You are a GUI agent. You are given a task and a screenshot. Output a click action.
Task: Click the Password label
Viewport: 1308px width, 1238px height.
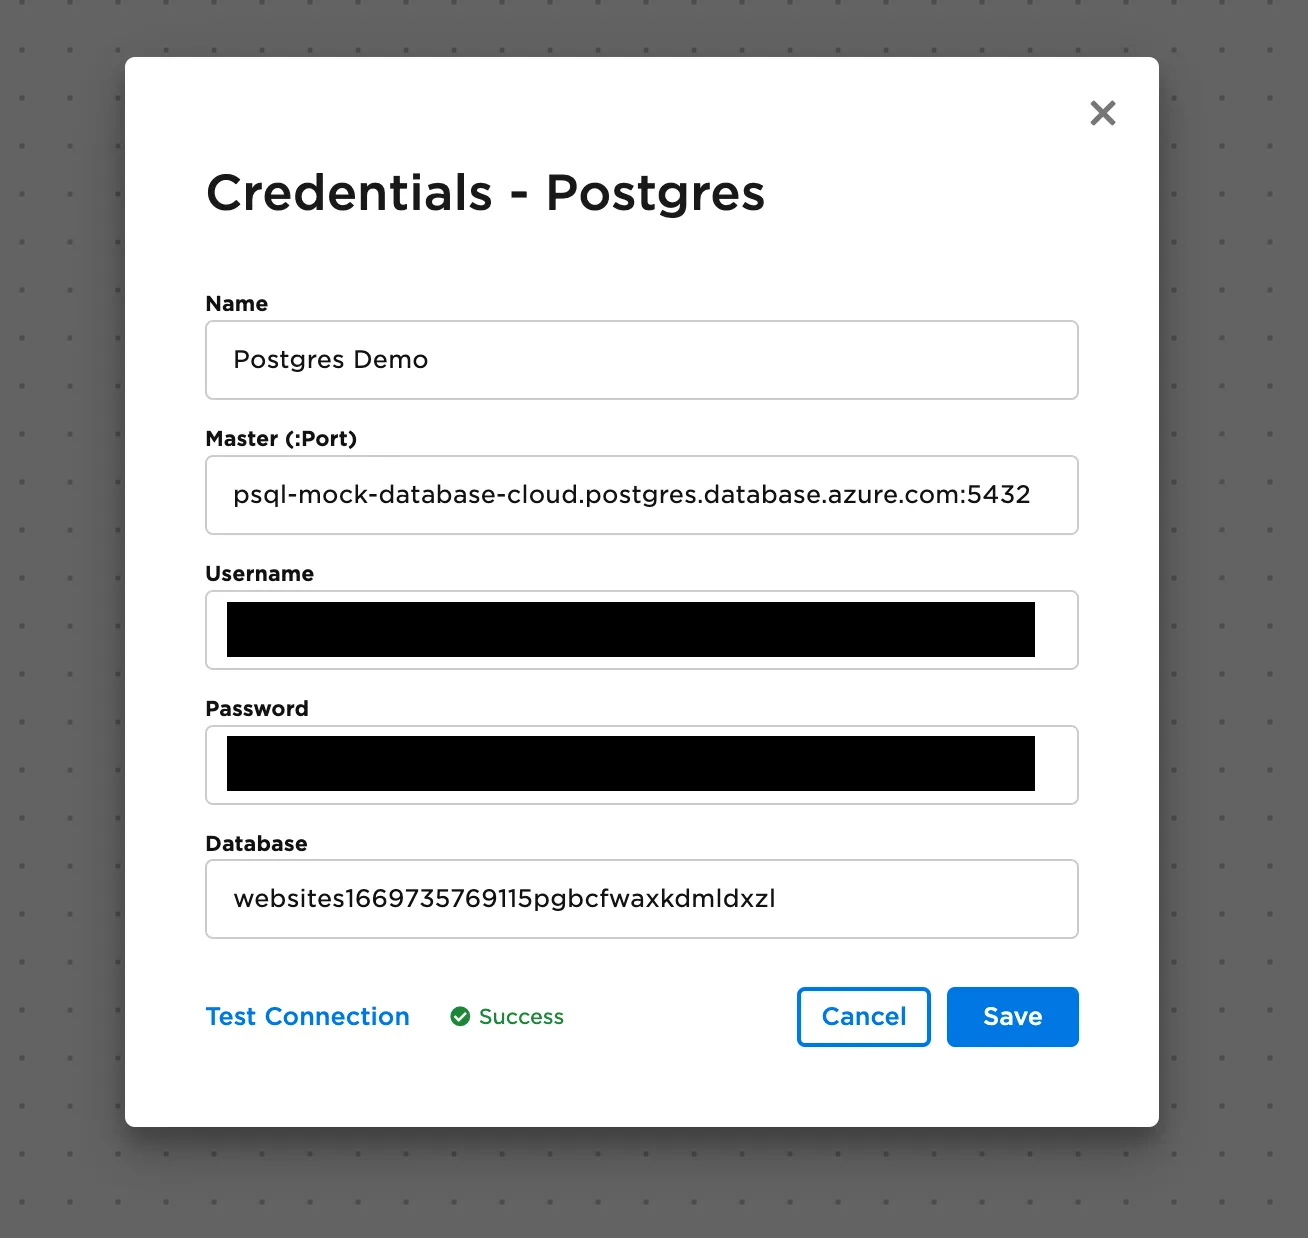[257, 708]
